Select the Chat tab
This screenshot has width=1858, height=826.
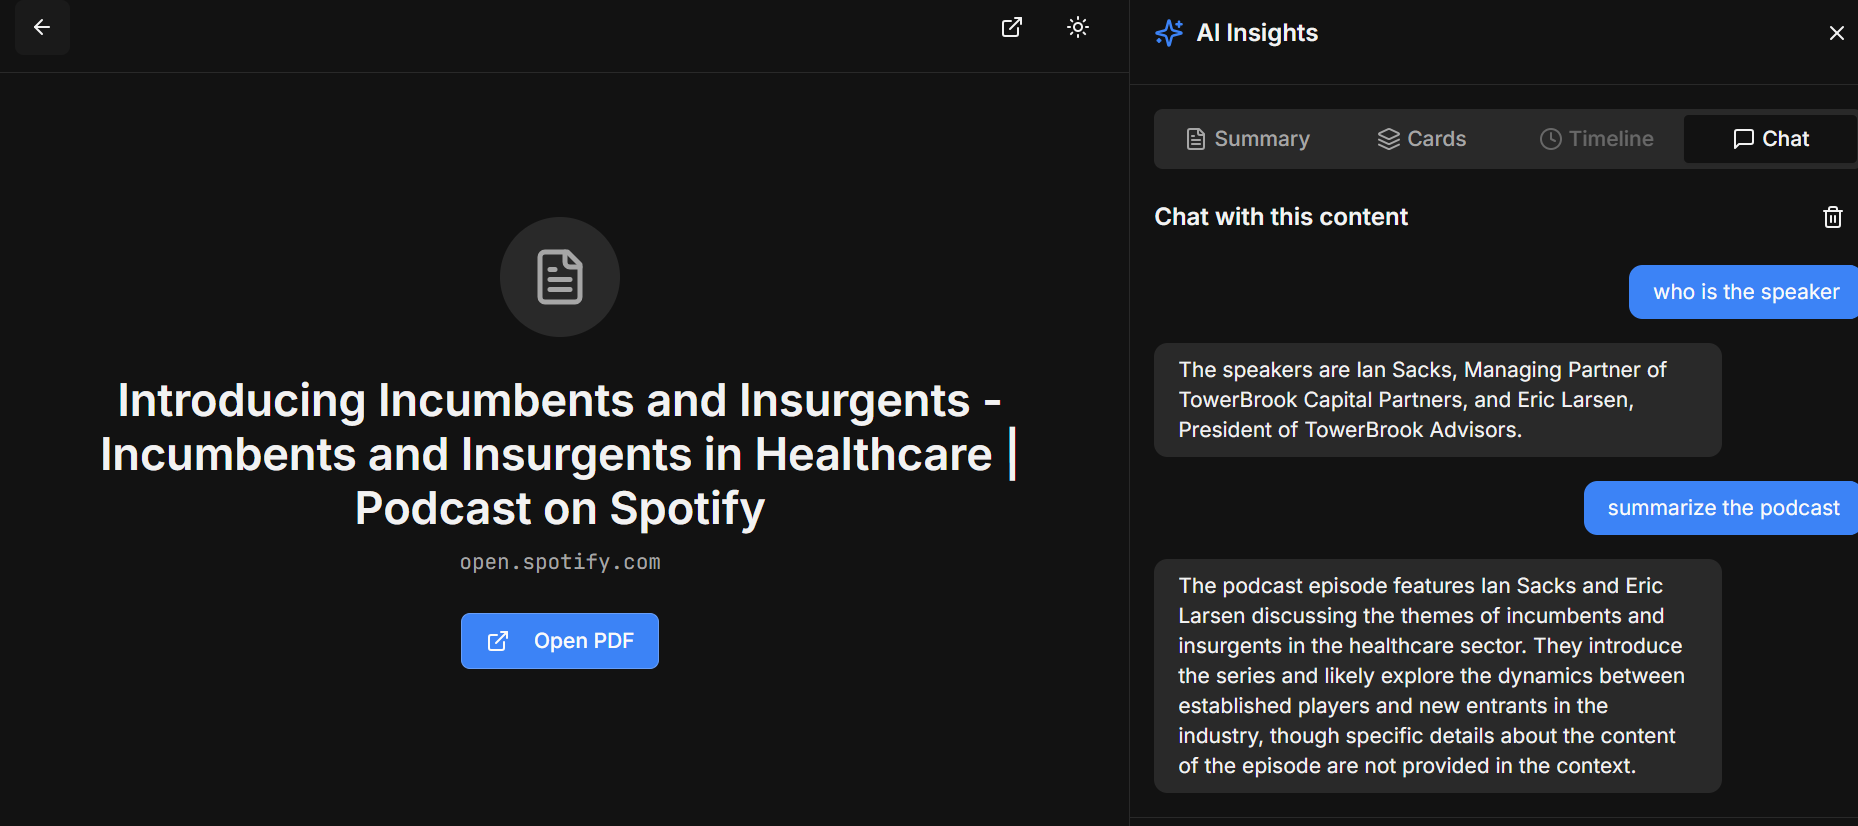tap(1770, 139)
